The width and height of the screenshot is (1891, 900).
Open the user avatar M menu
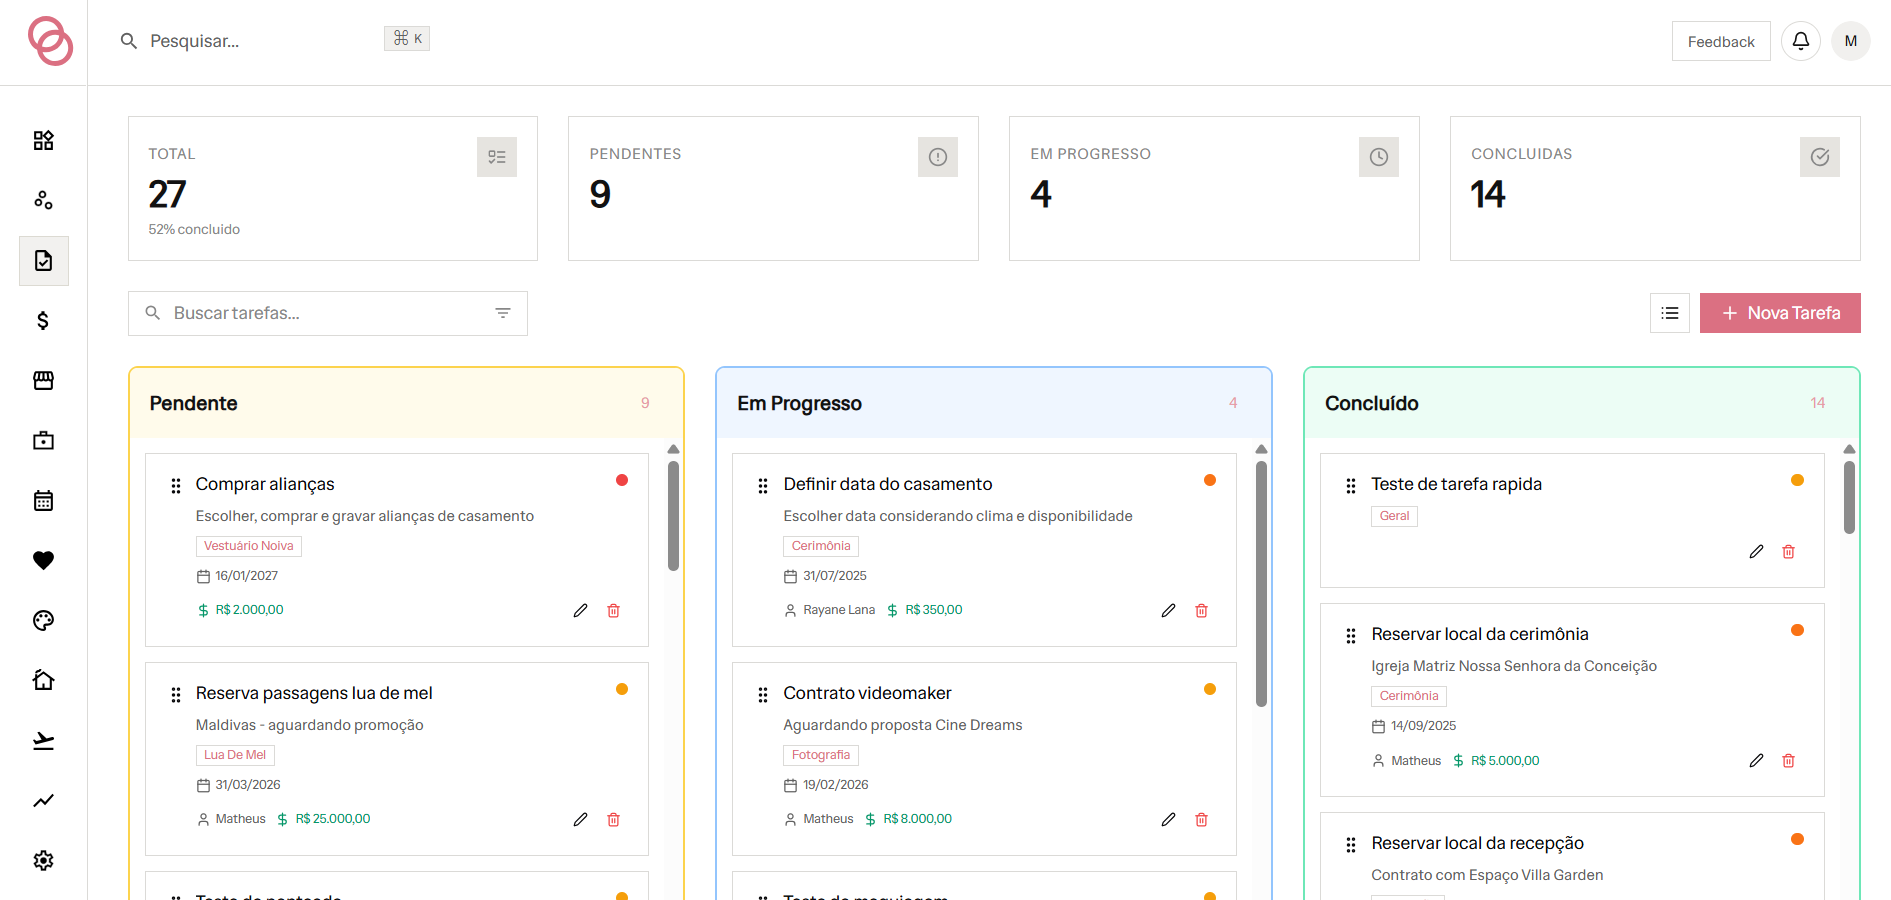(1851, 41)
